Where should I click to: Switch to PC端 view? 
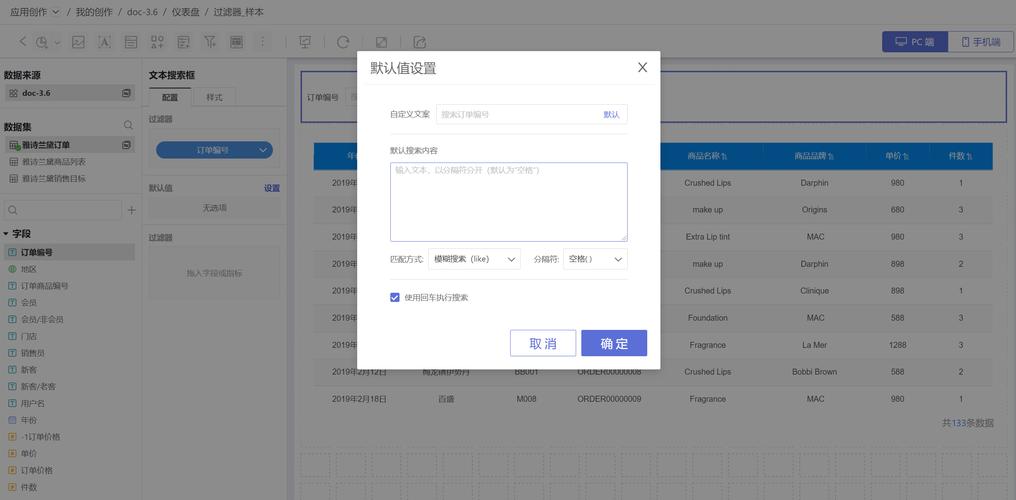pos(914,42)
